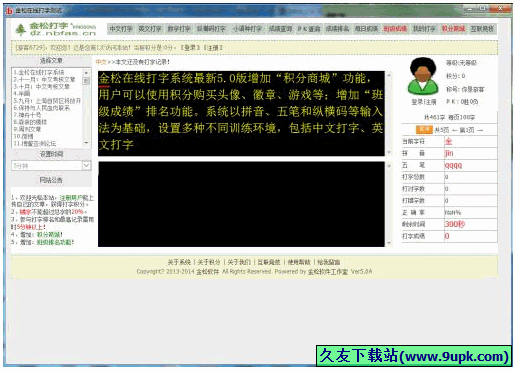Select article 3.十月：中文考核文章

pos(42,86)
